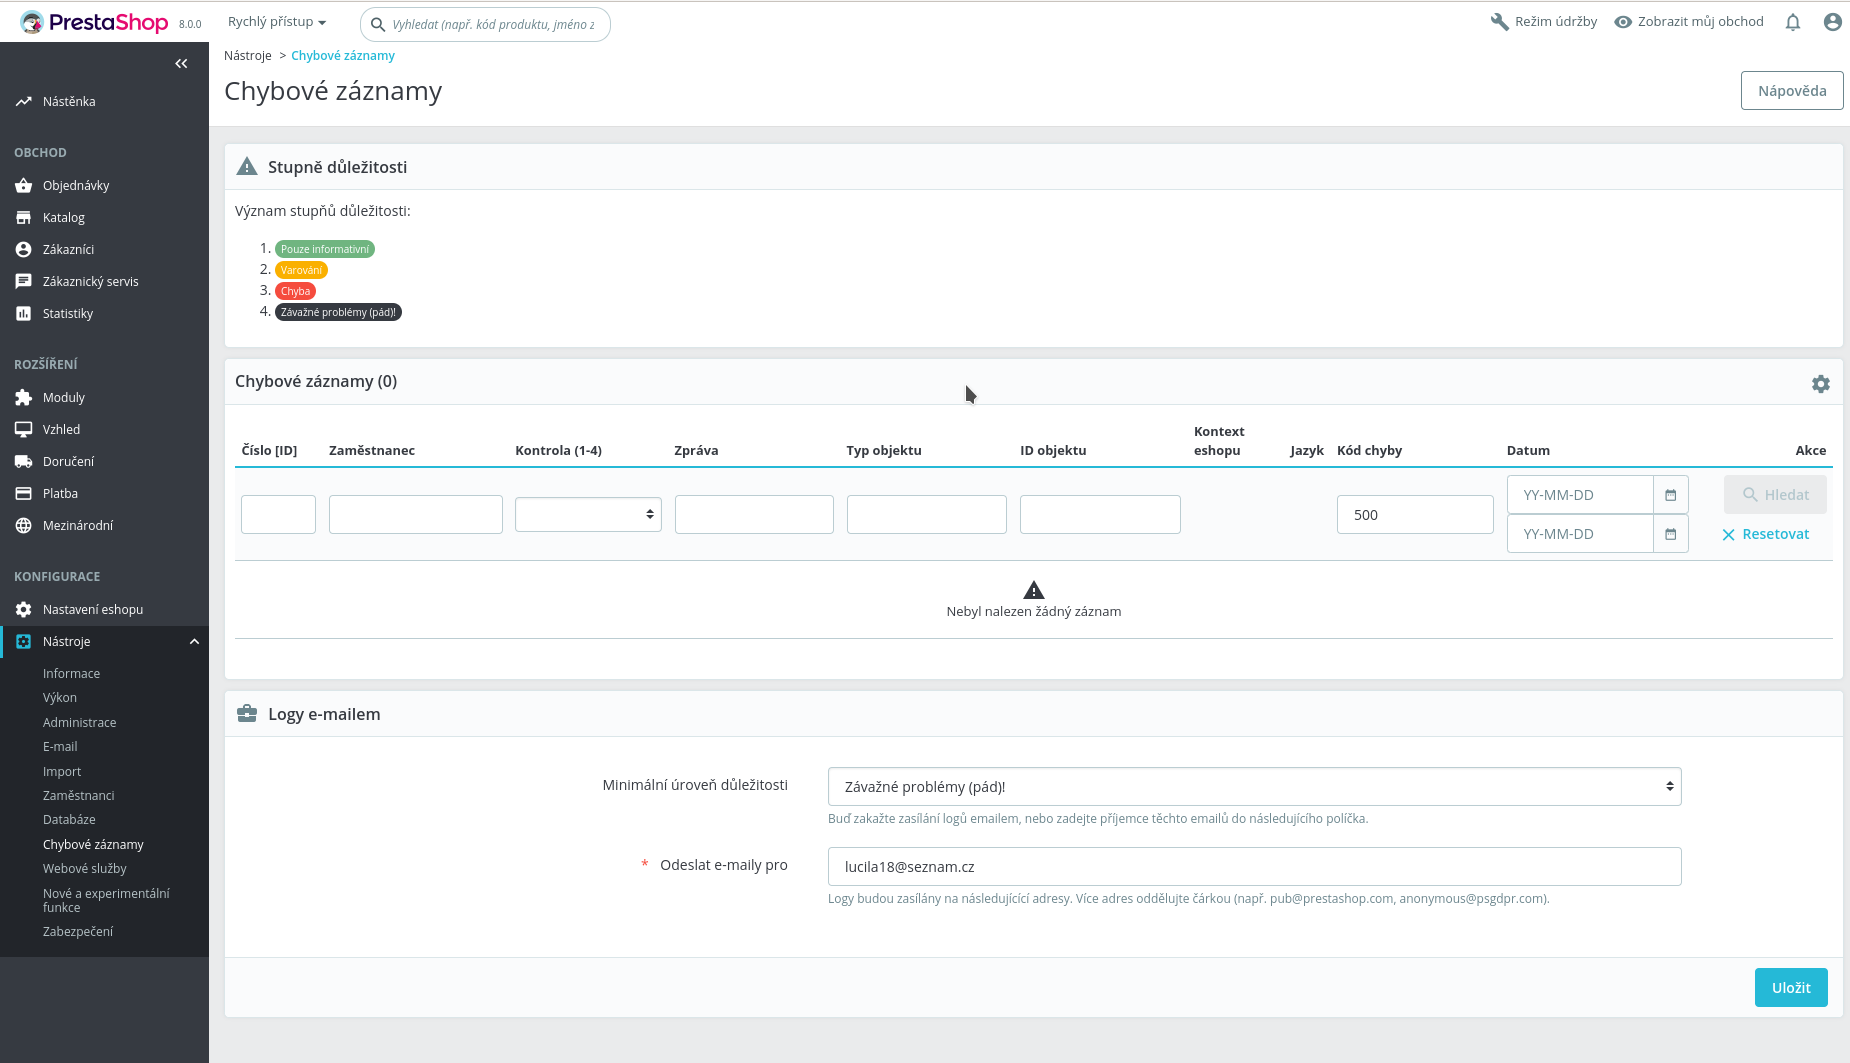Open the gear settings of Chybové záznamy panel
The image size is (1850, 1063).
[x=1821, y=384]
